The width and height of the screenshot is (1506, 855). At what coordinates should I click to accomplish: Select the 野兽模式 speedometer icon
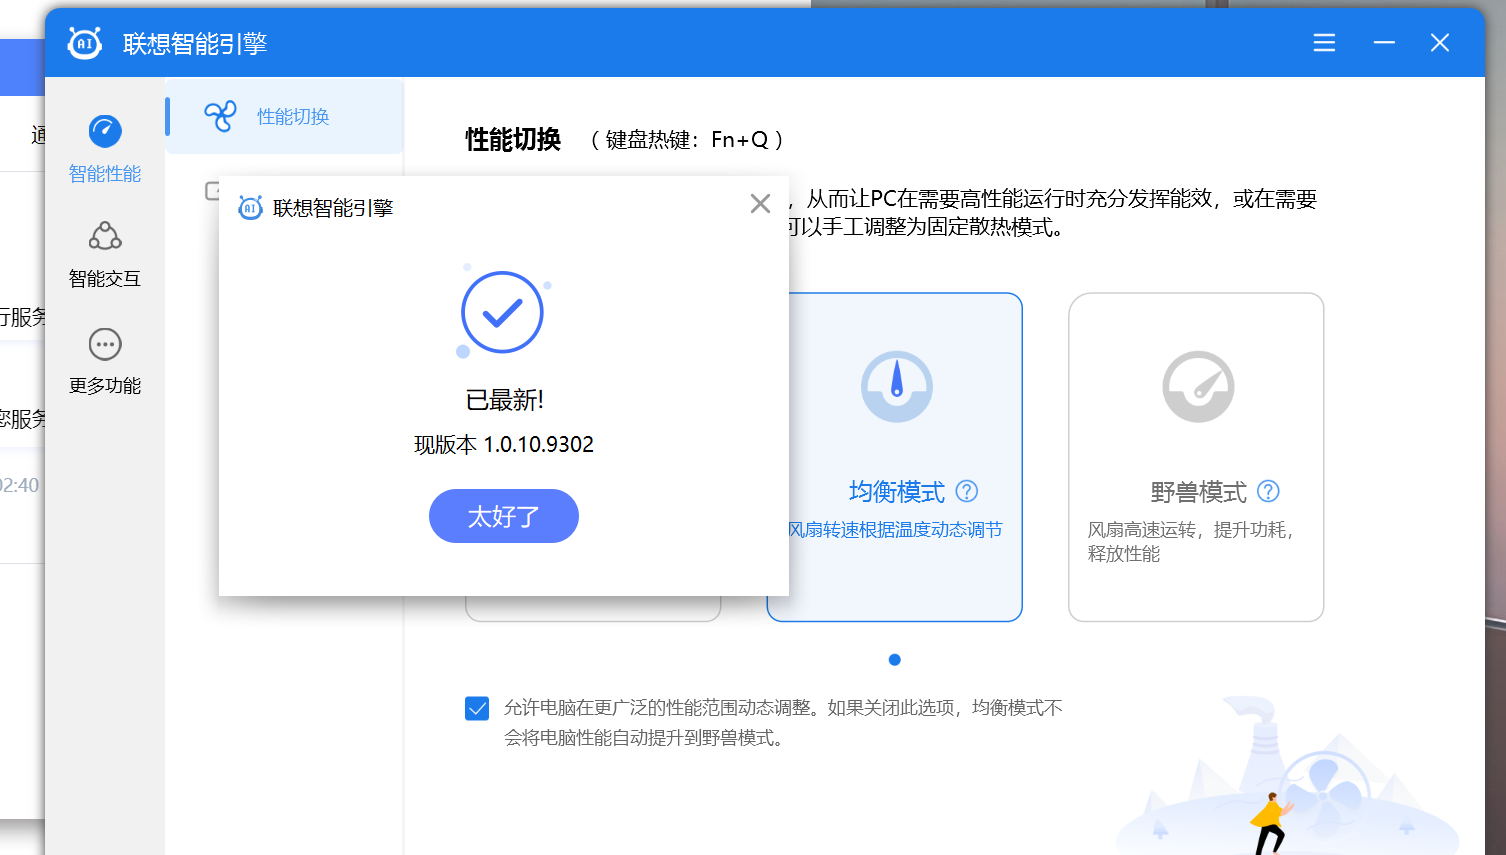(1198, 387)
